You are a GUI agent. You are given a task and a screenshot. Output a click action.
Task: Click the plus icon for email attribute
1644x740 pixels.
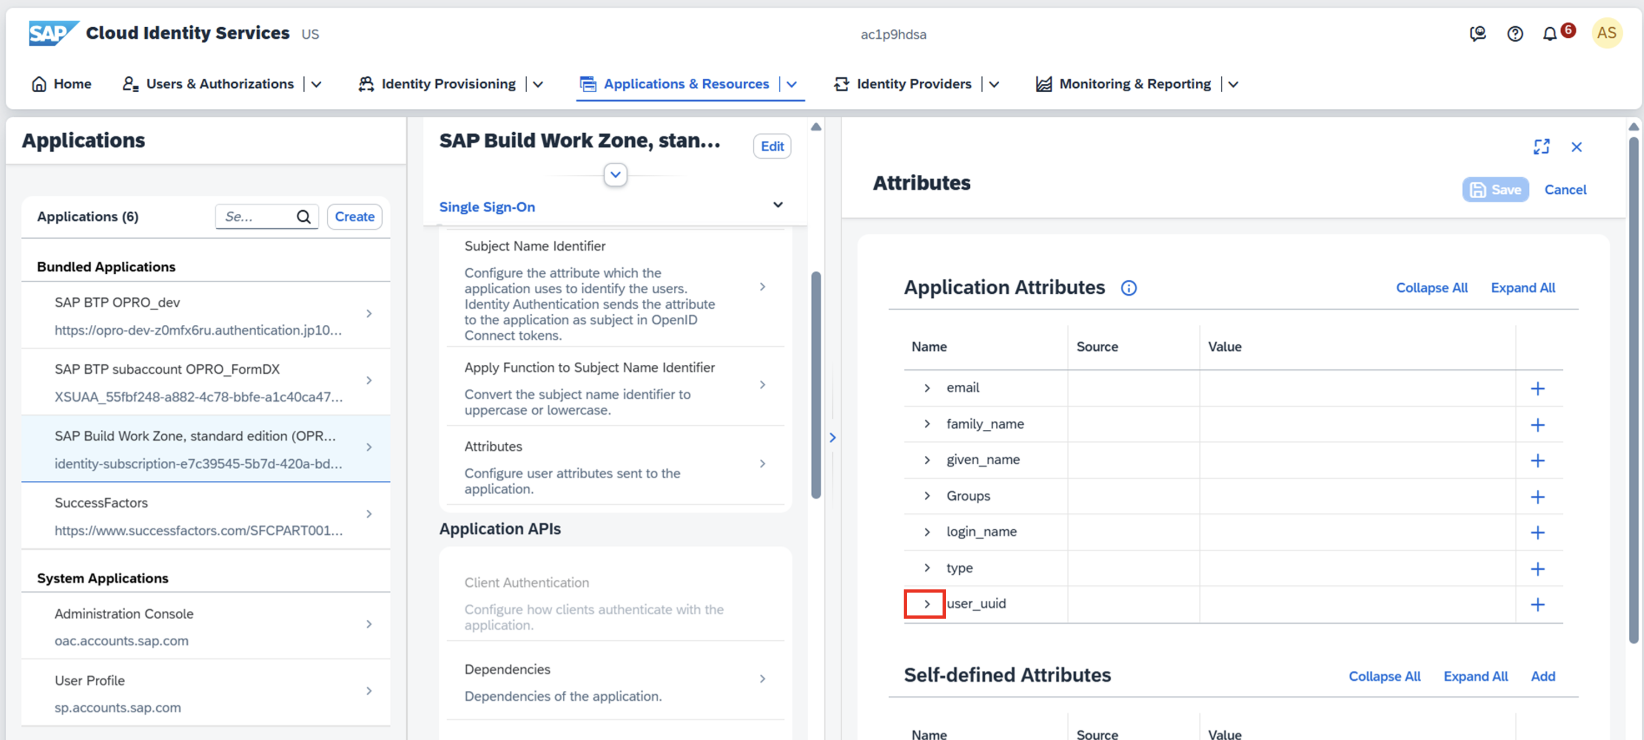tap(1538, 388)
